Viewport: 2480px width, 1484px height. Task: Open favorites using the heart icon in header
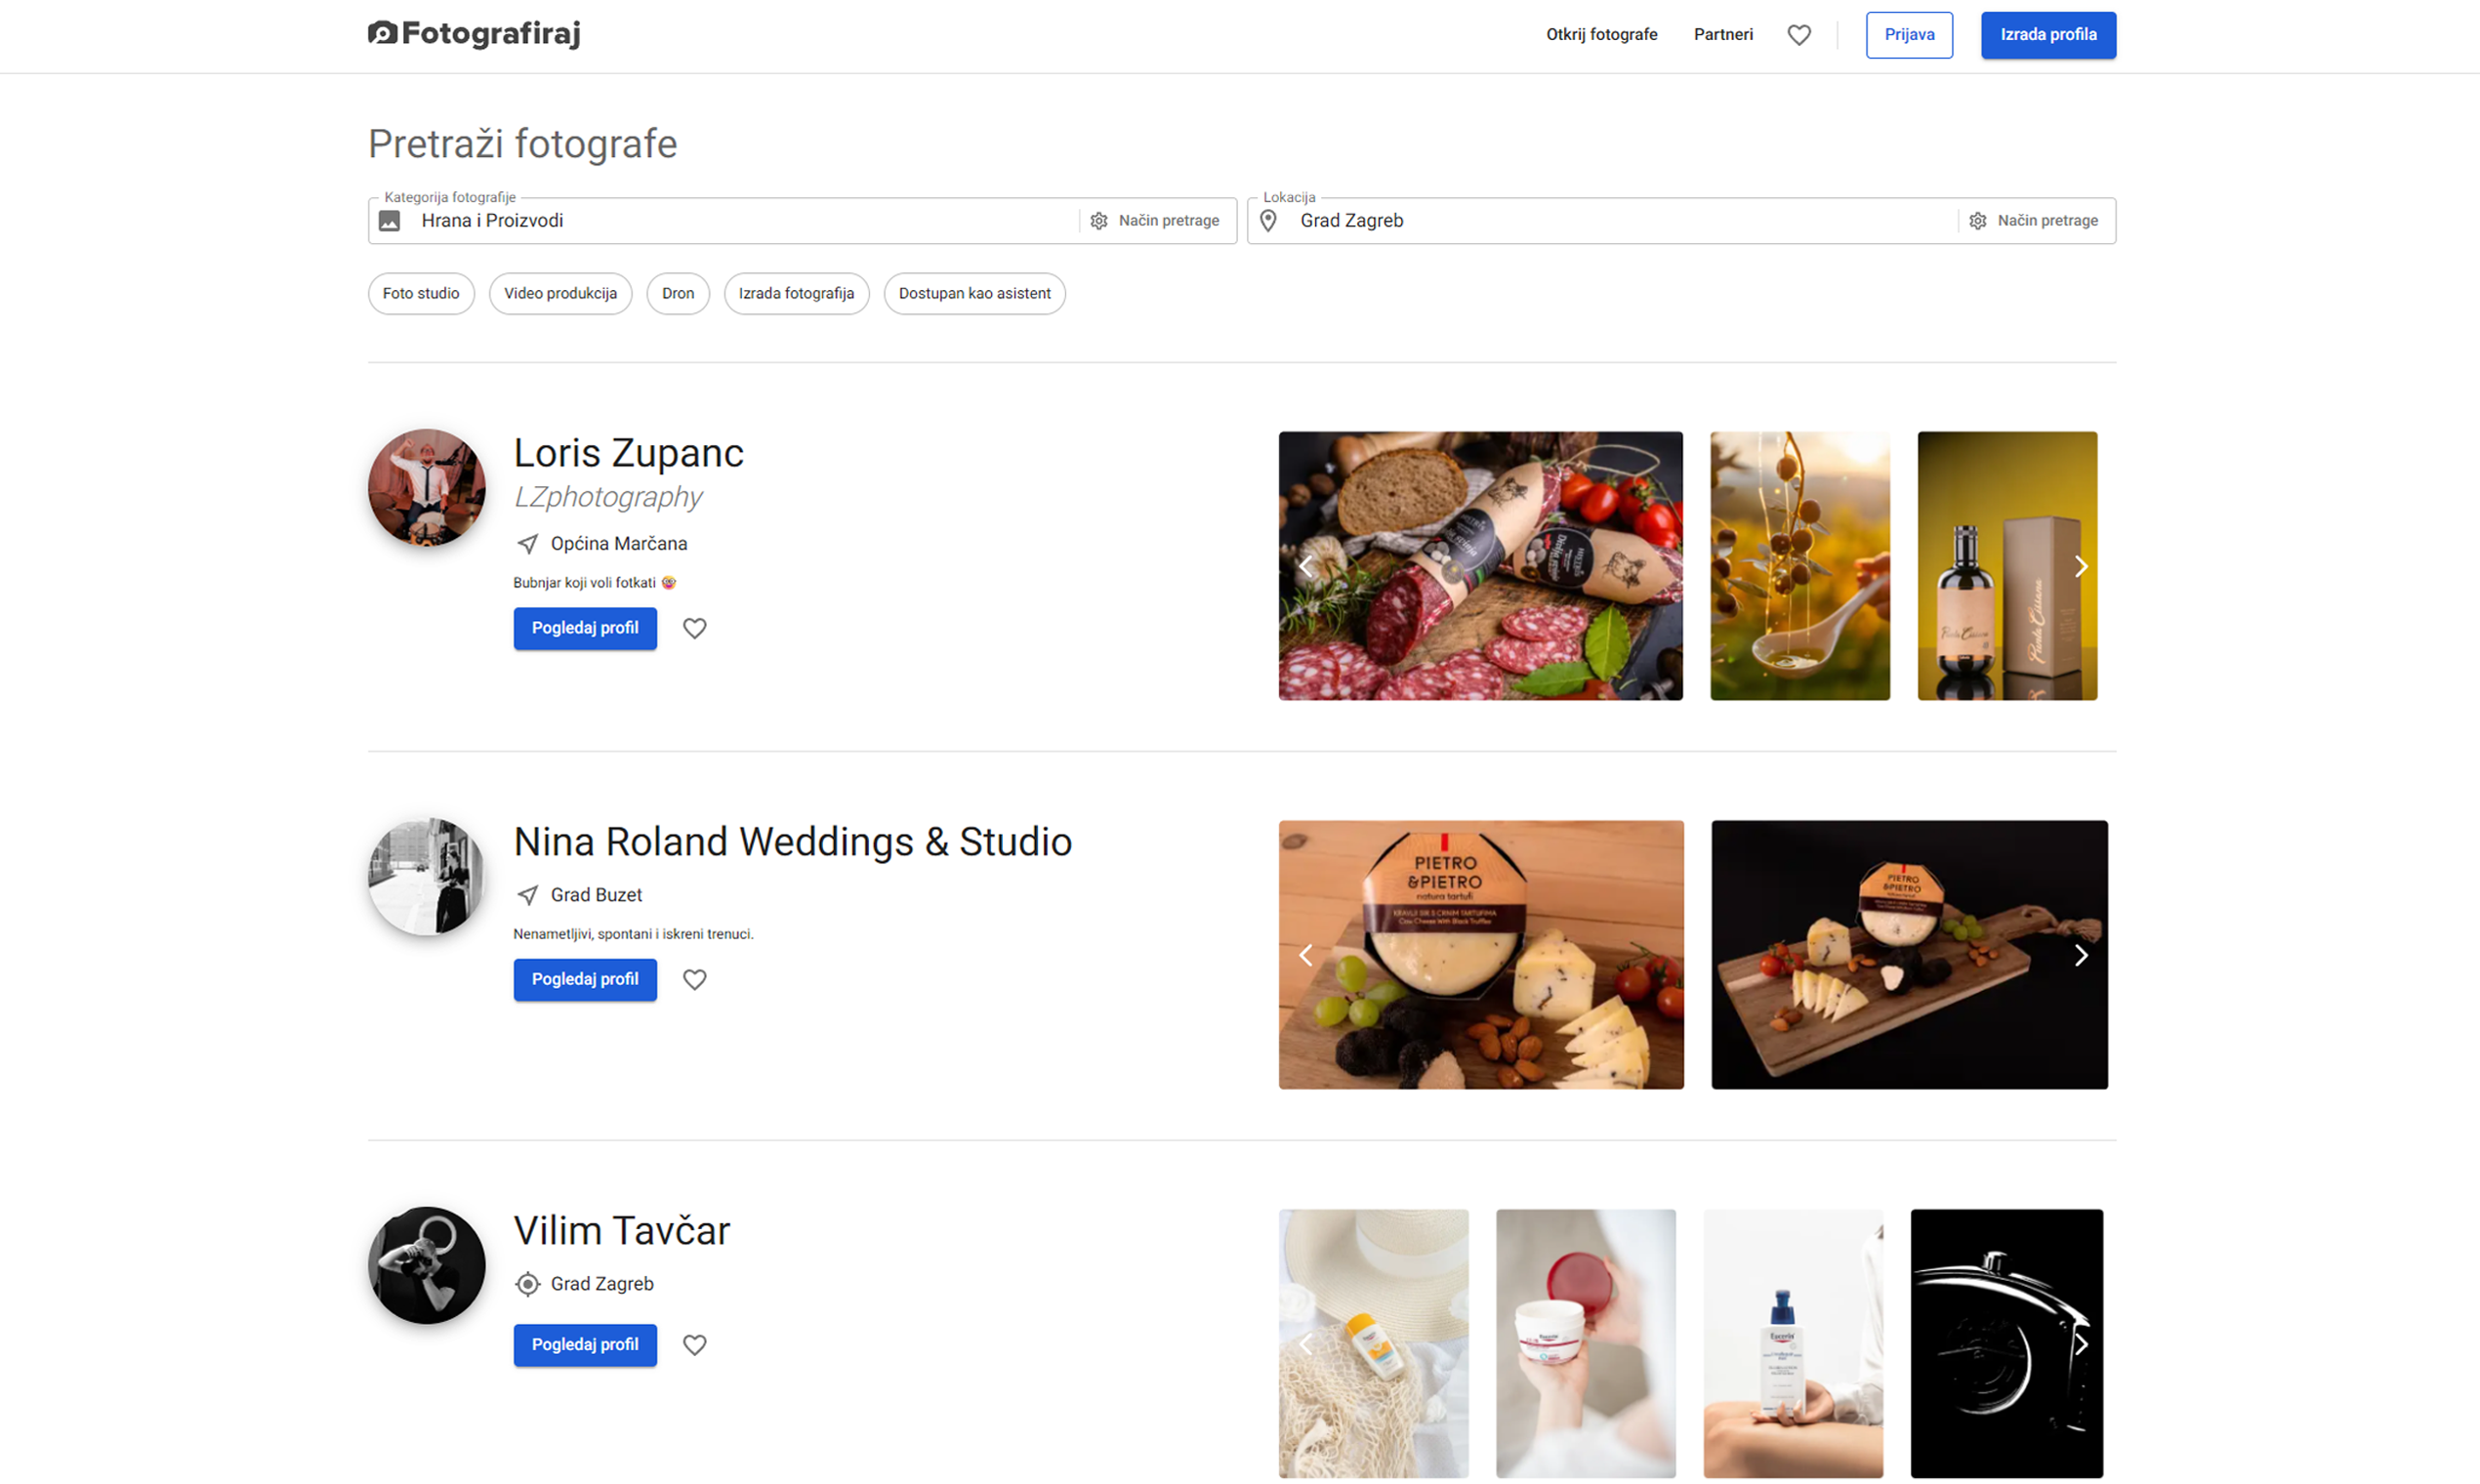1799,34
